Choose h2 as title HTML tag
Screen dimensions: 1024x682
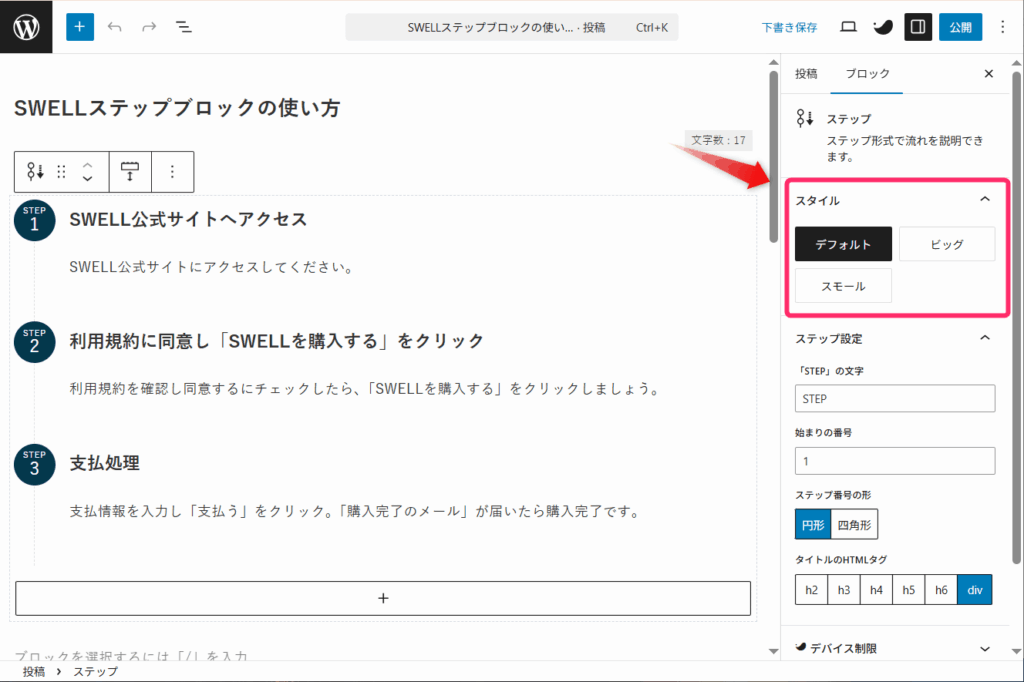[811, 590]
